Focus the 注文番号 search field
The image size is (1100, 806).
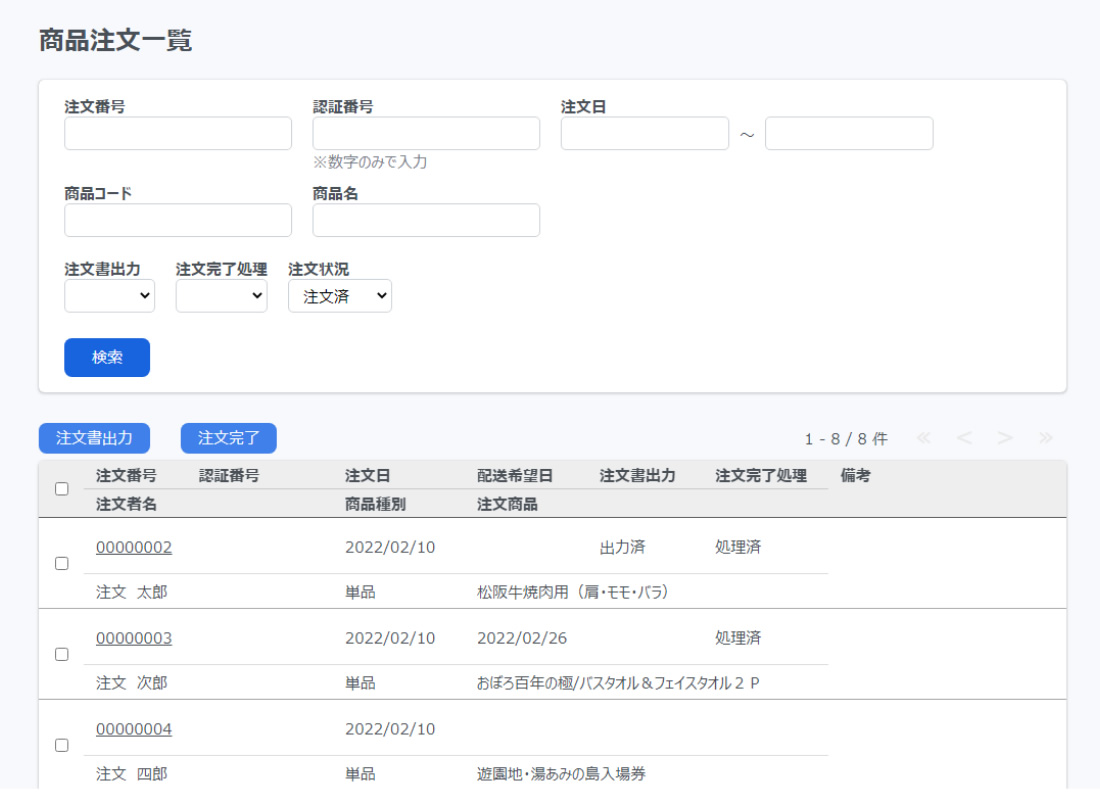pos(178,134)
